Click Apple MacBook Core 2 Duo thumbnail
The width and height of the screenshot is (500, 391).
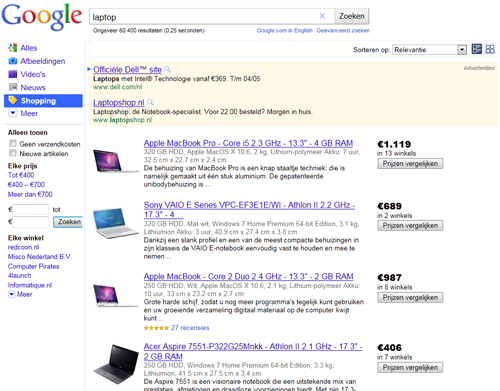click(116, 295)
